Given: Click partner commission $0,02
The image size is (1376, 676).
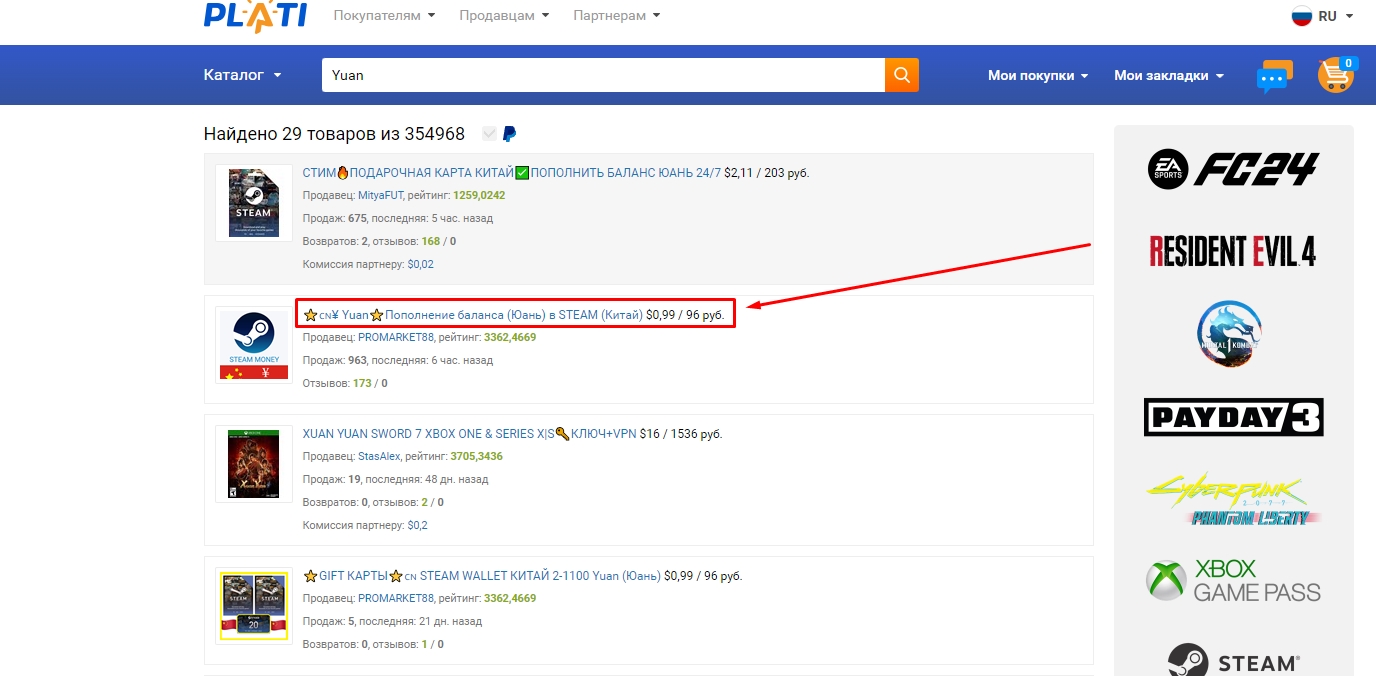Looking at the screenshot, I should (420, 265).
